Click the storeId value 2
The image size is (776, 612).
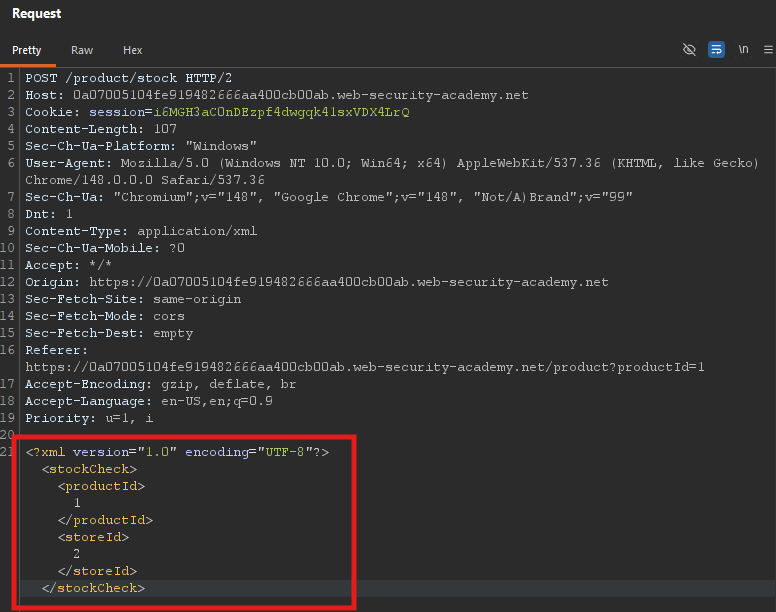tap(77, 554)
